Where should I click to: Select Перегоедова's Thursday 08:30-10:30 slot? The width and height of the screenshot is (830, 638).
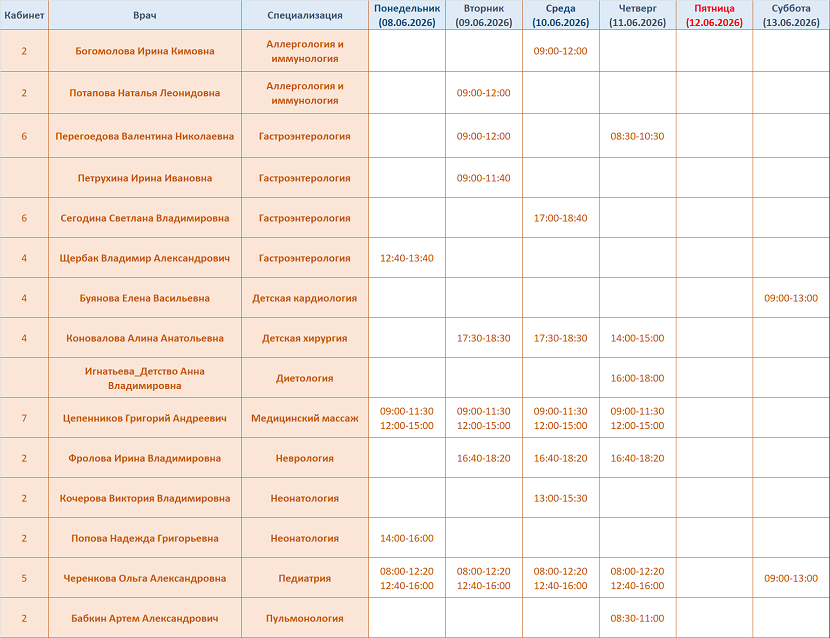[x=637, y=136]
